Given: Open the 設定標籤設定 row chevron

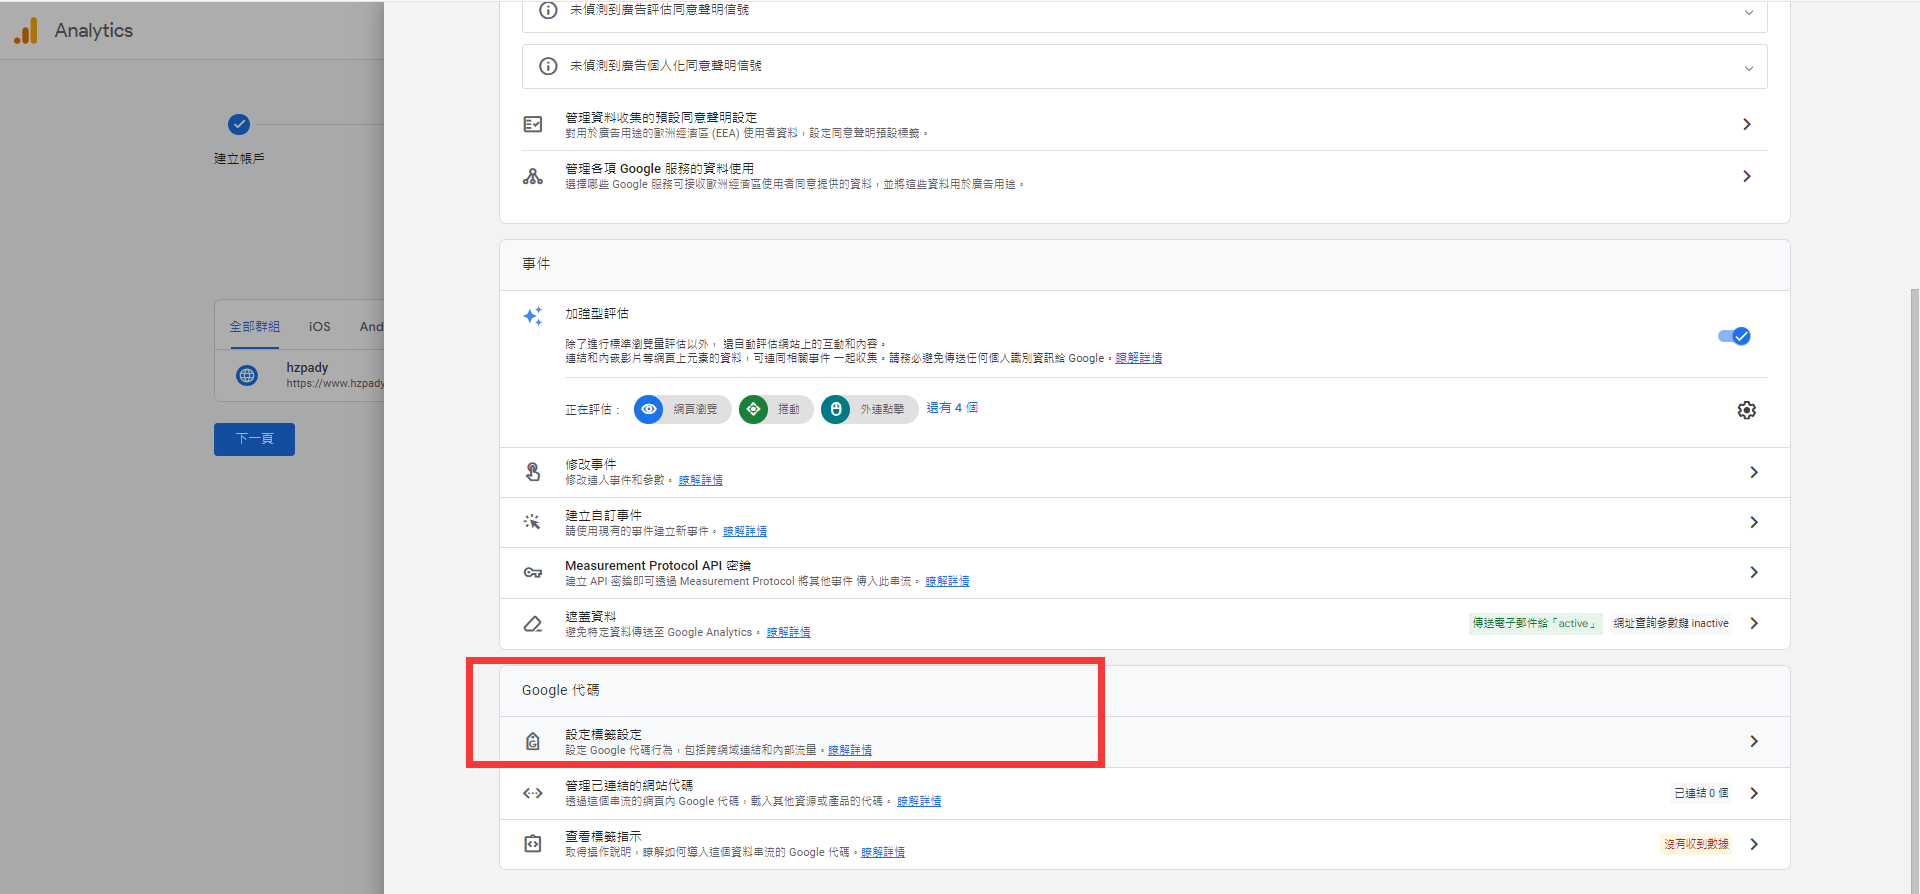Looking at the screenshot, I should (1753, 741).
